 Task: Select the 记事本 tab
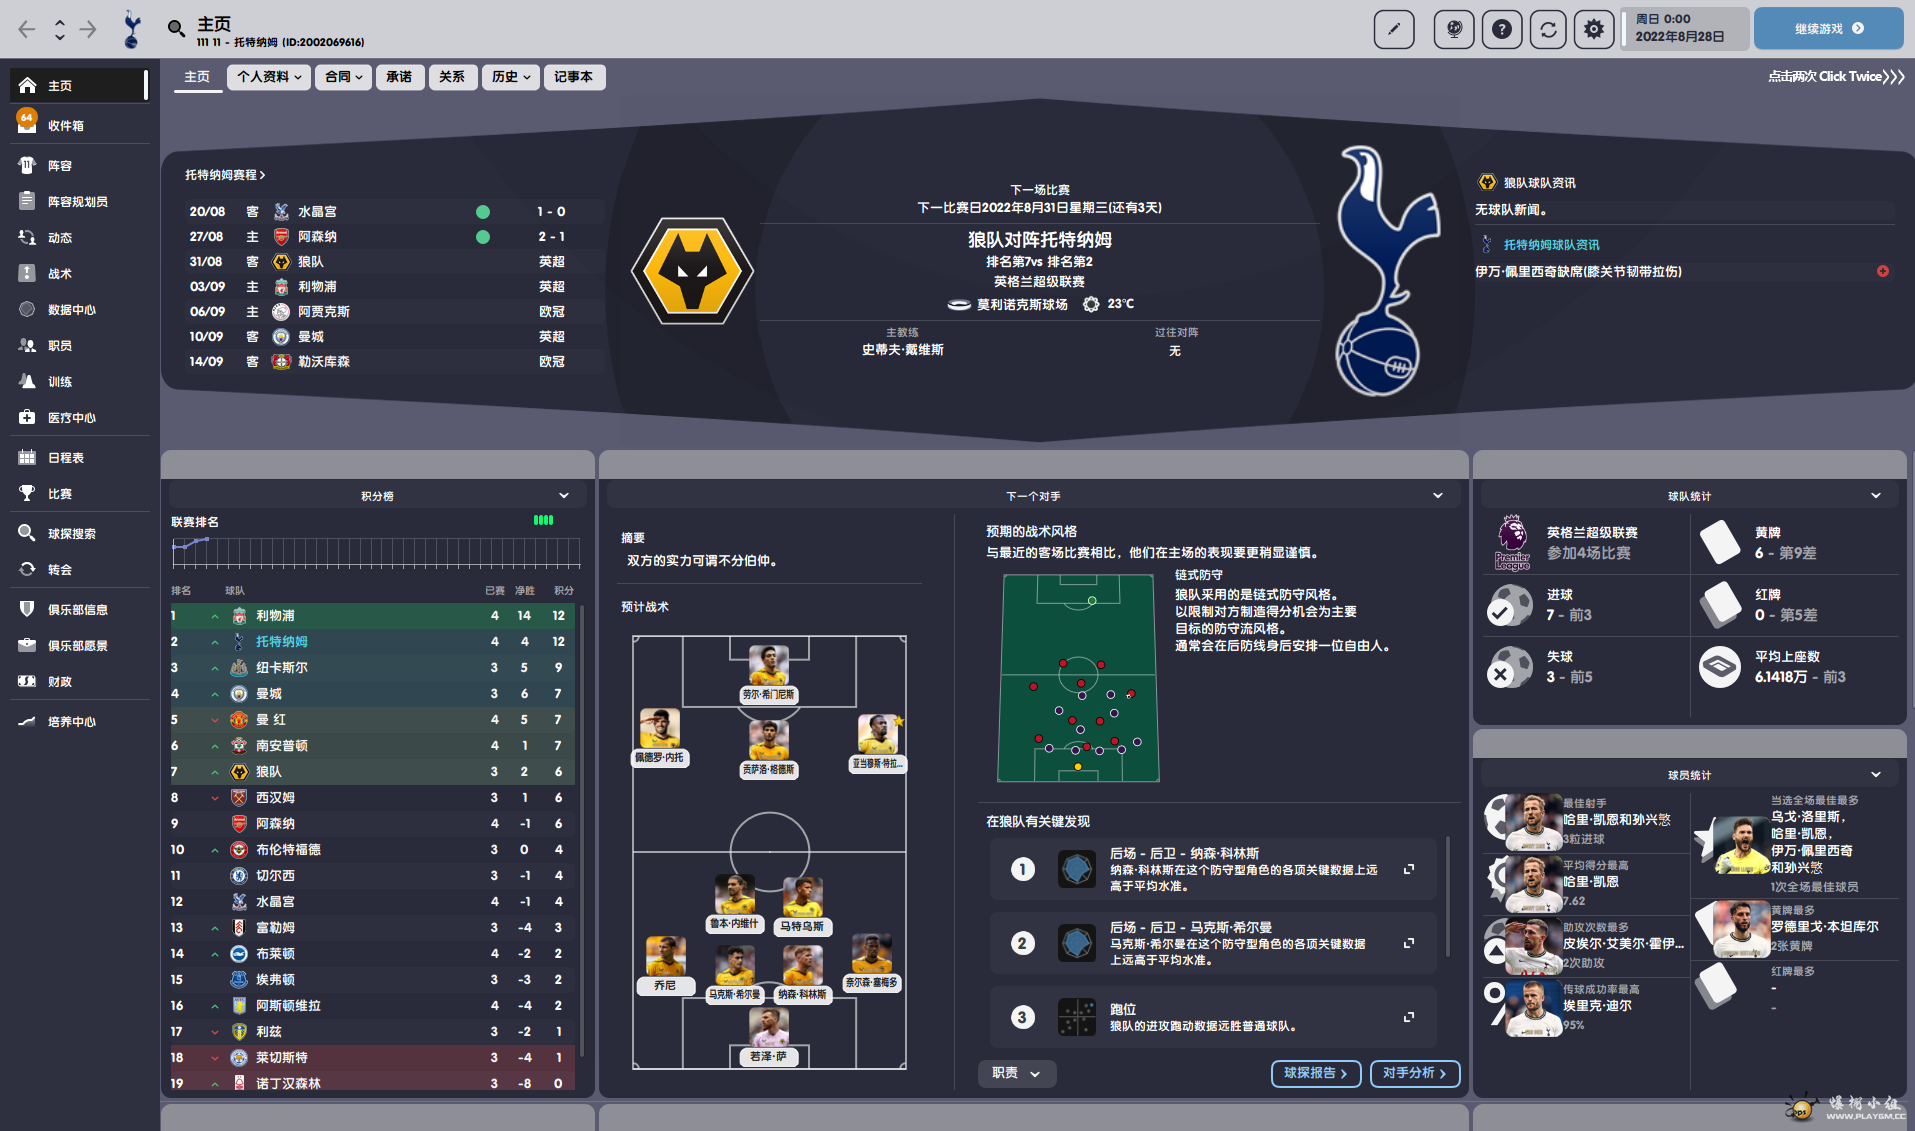[x=574, y=77]
